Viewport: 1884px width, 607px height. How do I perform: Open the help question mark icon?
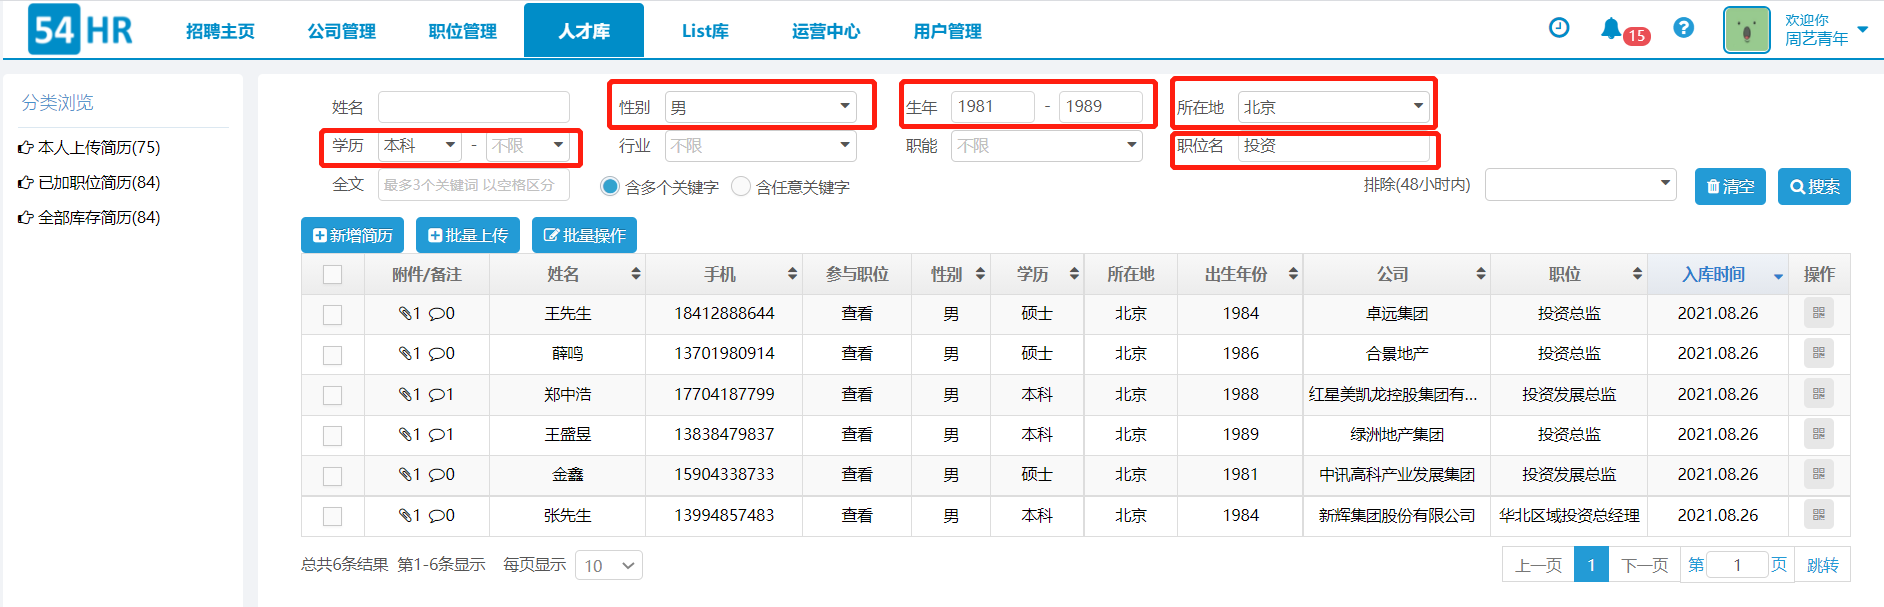click(1684, 28)
